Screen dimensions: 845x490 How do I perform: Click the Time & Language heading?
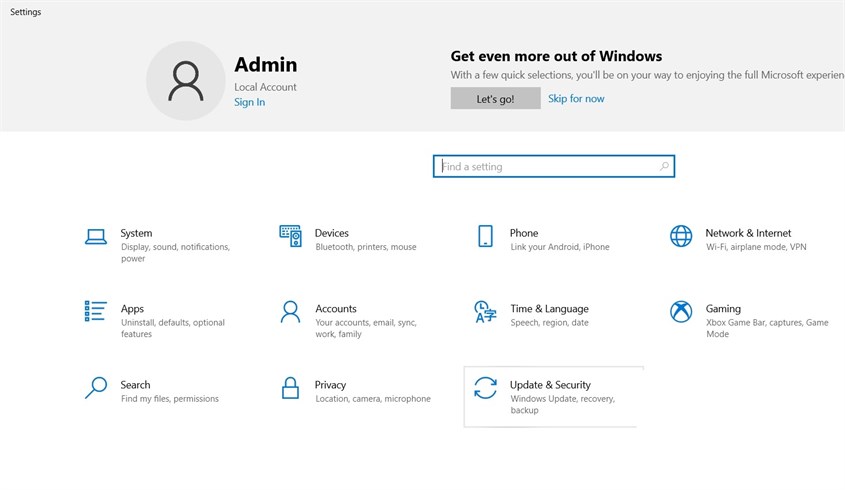pyautogui.click(x=549, y=309)
